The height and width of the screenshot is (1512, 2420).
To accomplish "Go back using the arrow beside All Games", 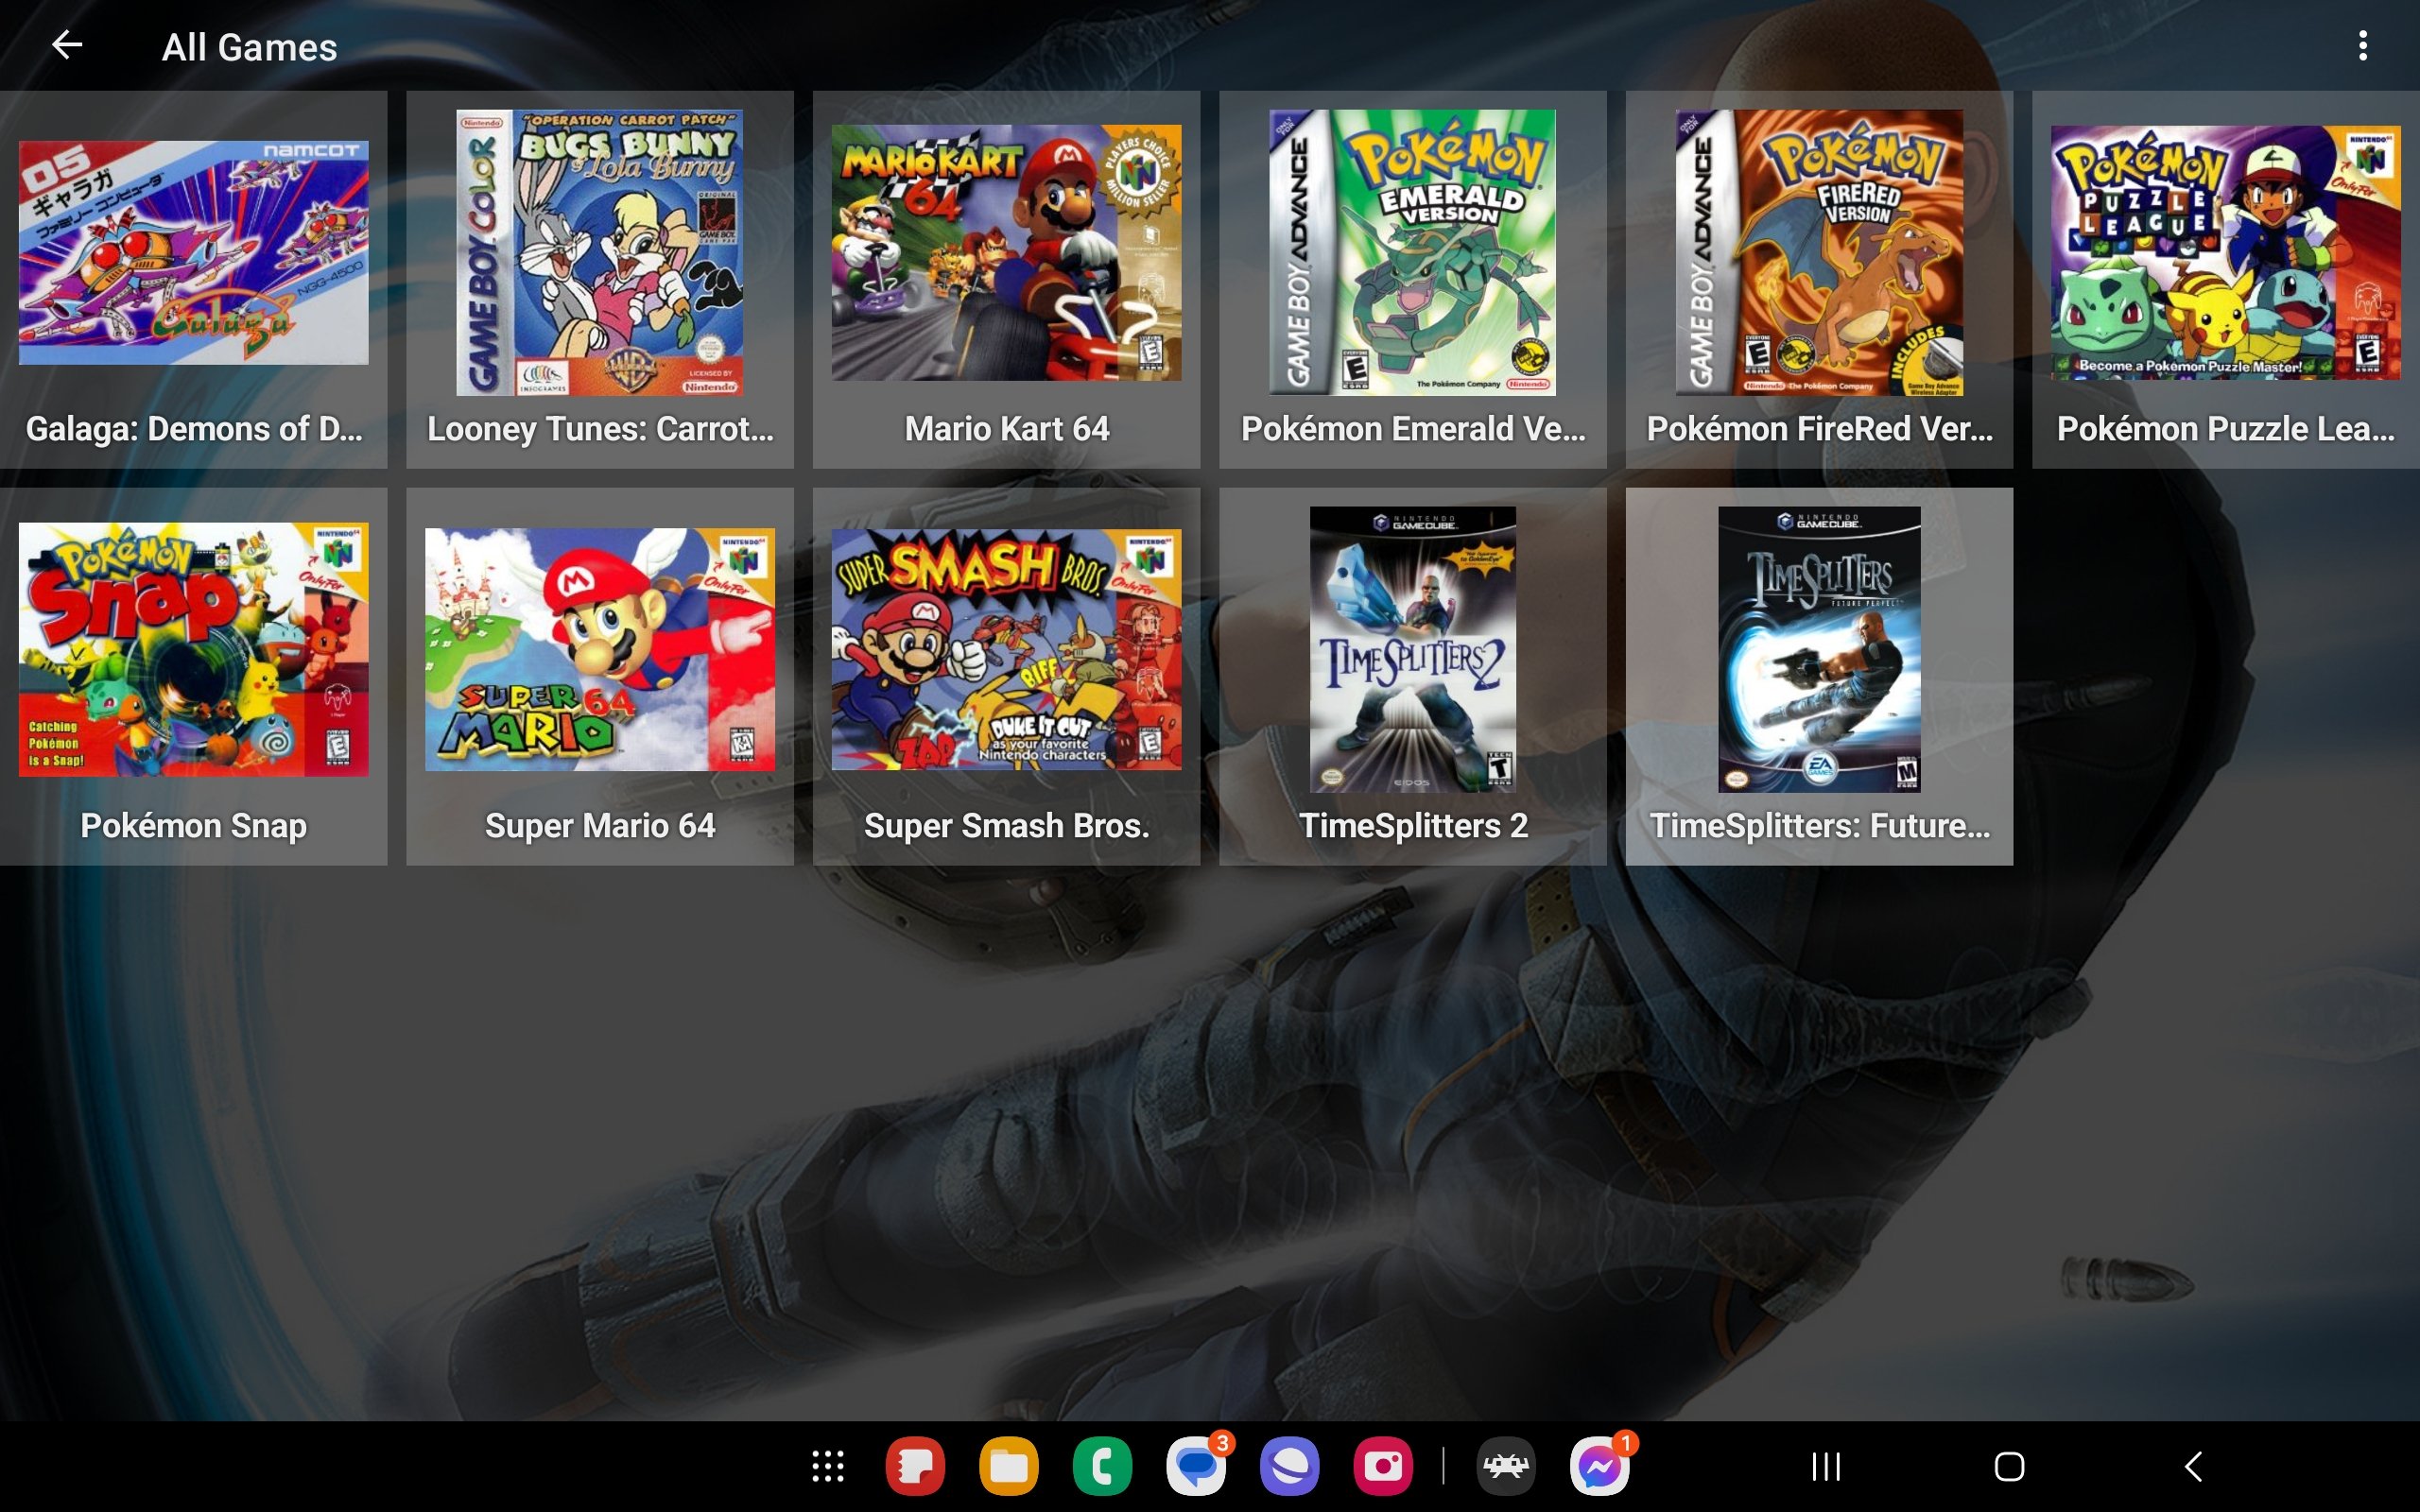I will (67, 45).
